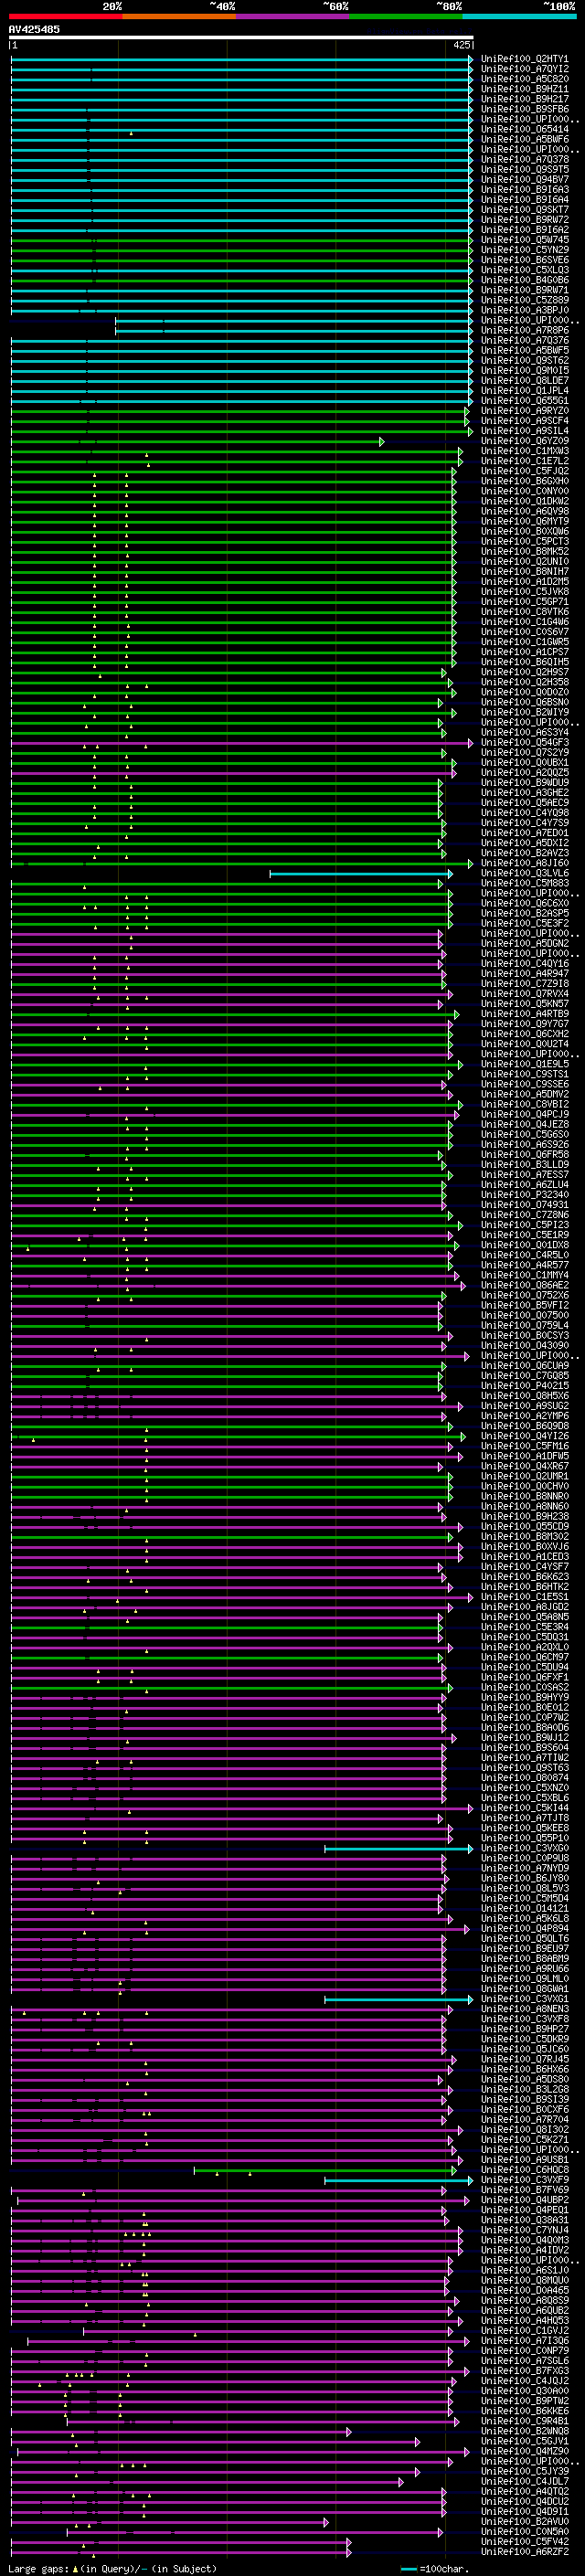This screenshot has width=585, height=2576.
Task: Select hit label UniRef100_C5Z889
Action: coord(524,300)
